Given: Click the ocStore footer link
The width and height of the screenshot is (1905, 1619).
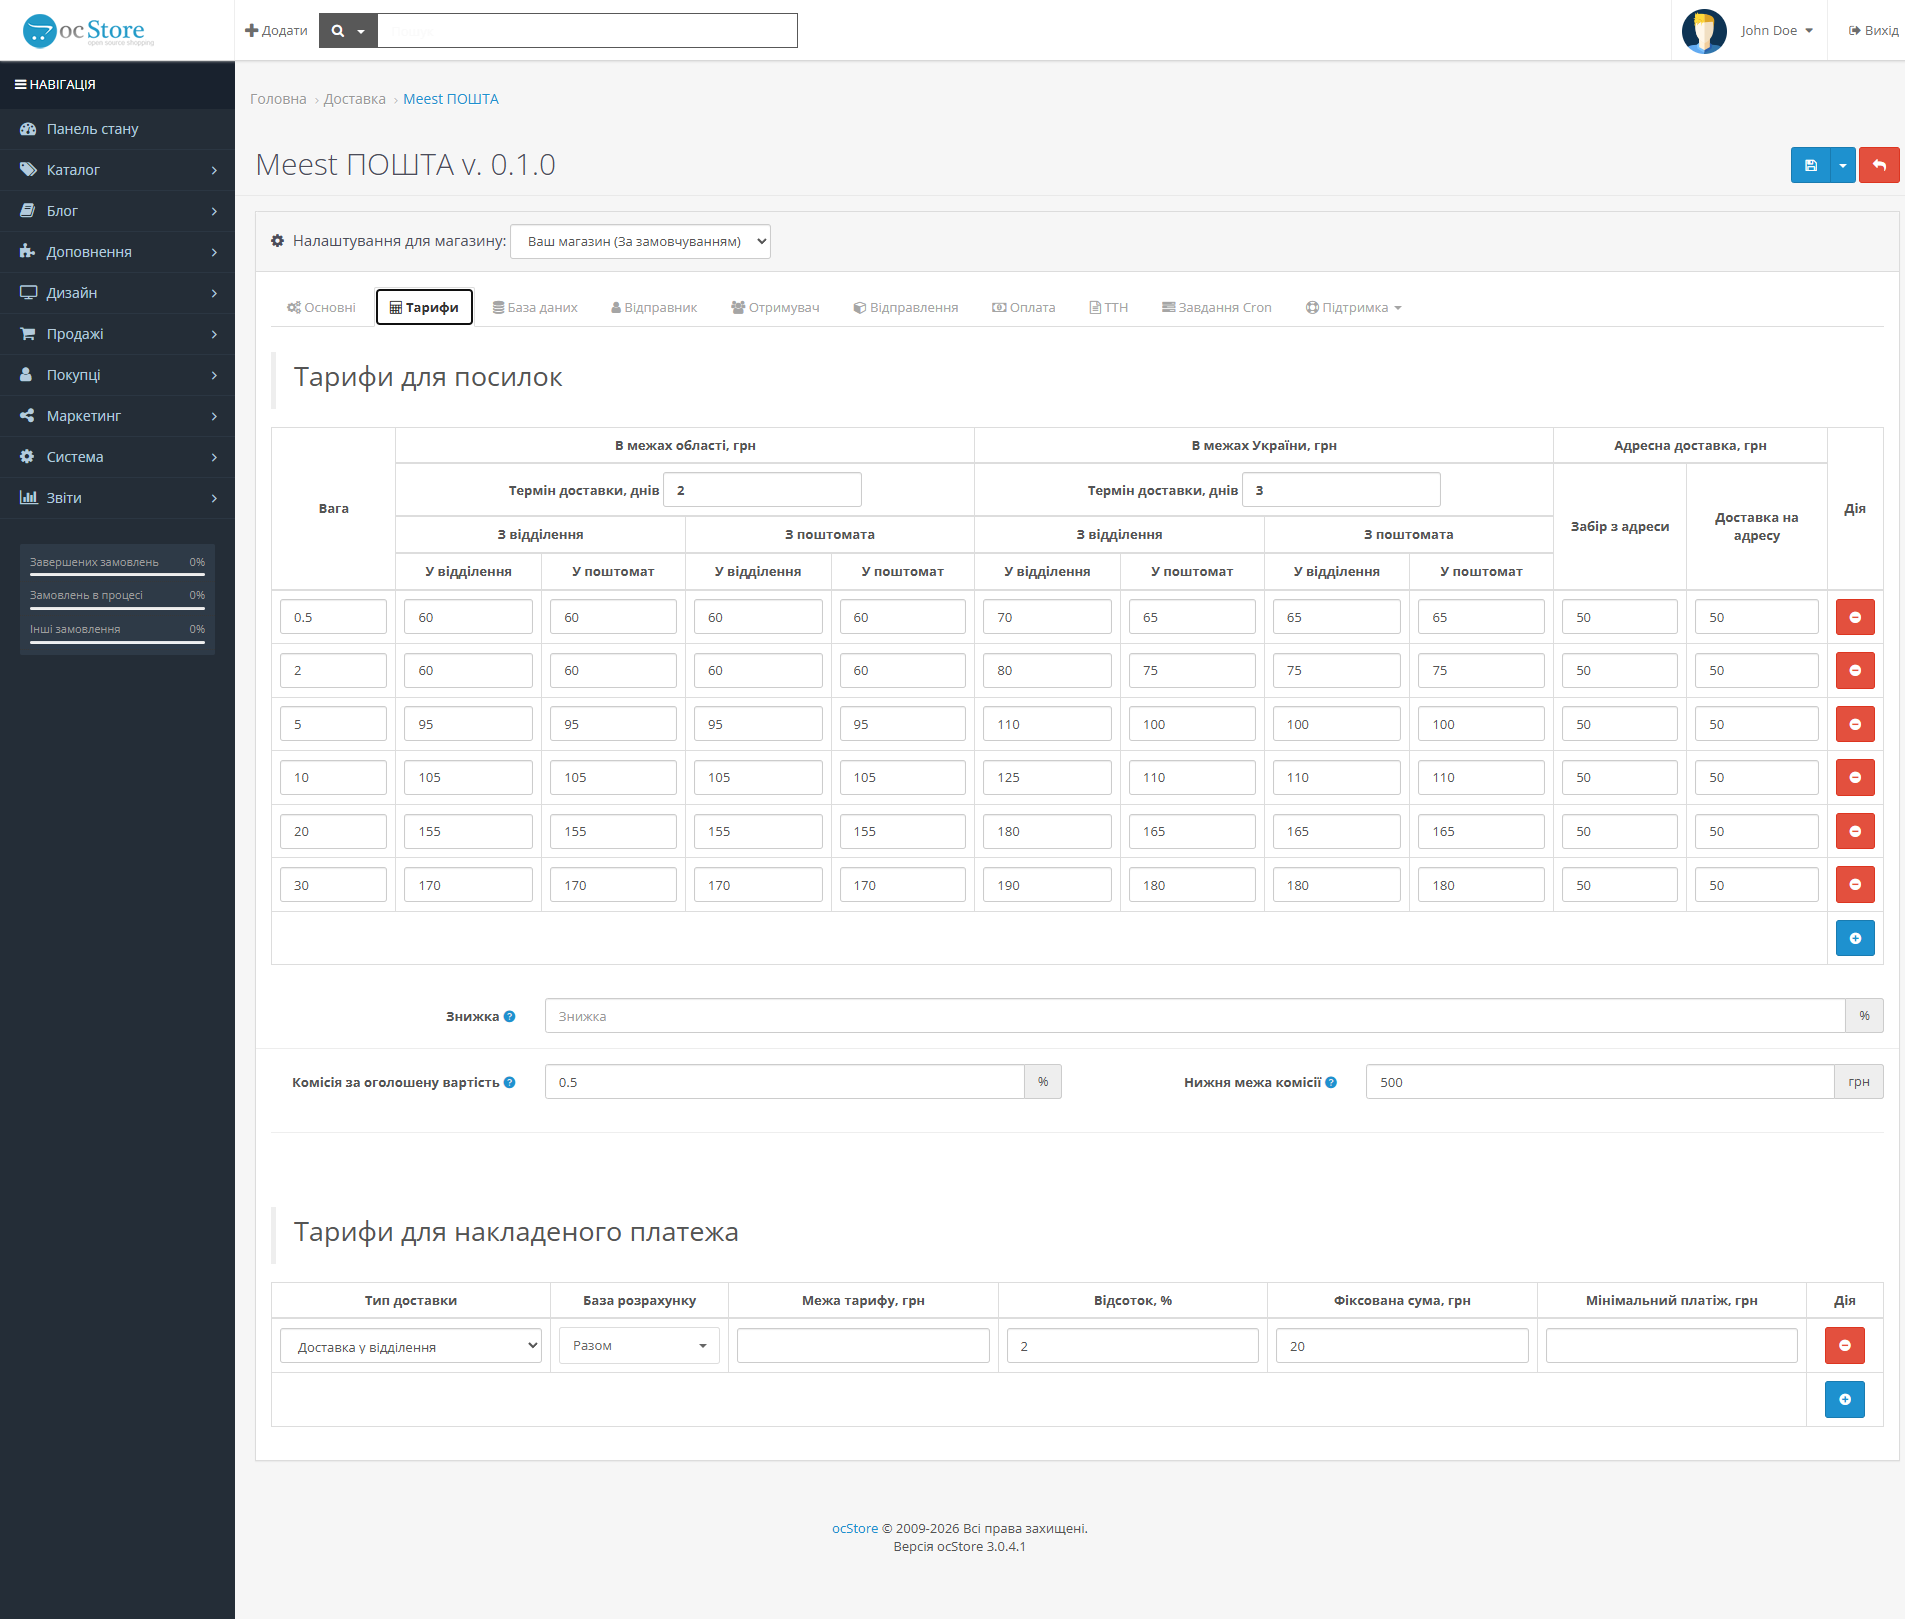Looking at the screenshot, I should point(855,1528).
